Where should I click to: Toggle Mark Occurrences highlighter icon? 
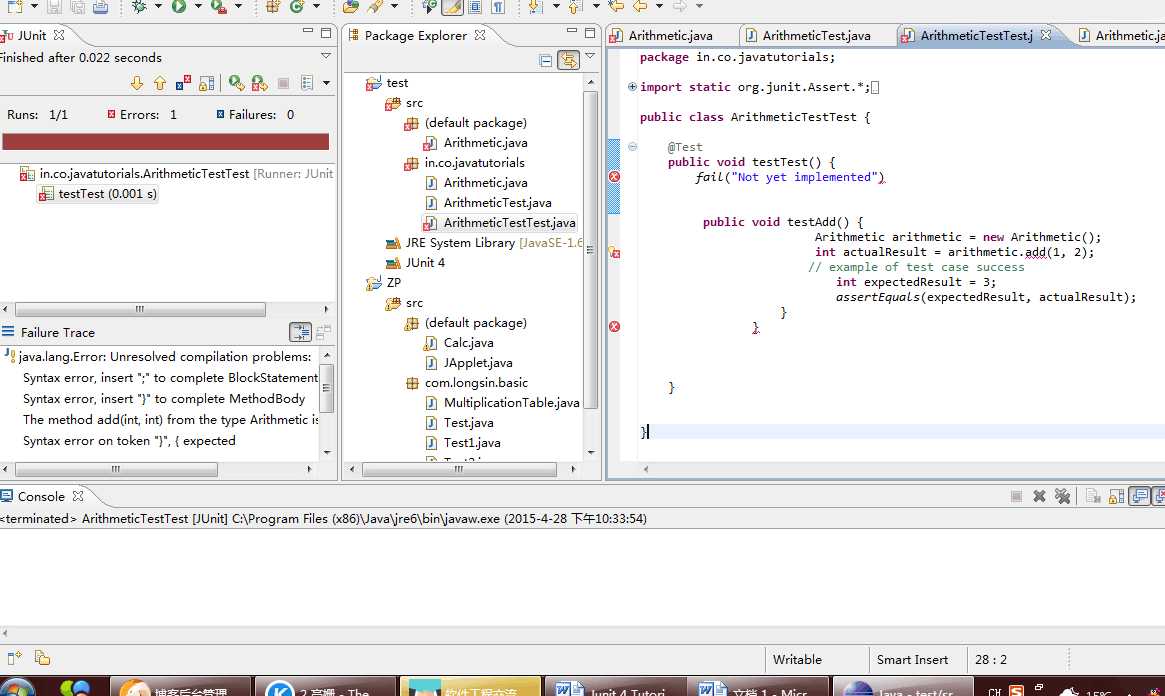pyautogui.click(x=452, y=7)
